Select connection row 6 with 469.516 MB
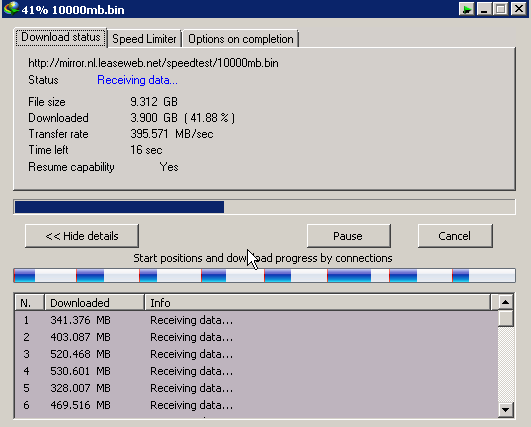531x427 pixels. coord(256,405)
